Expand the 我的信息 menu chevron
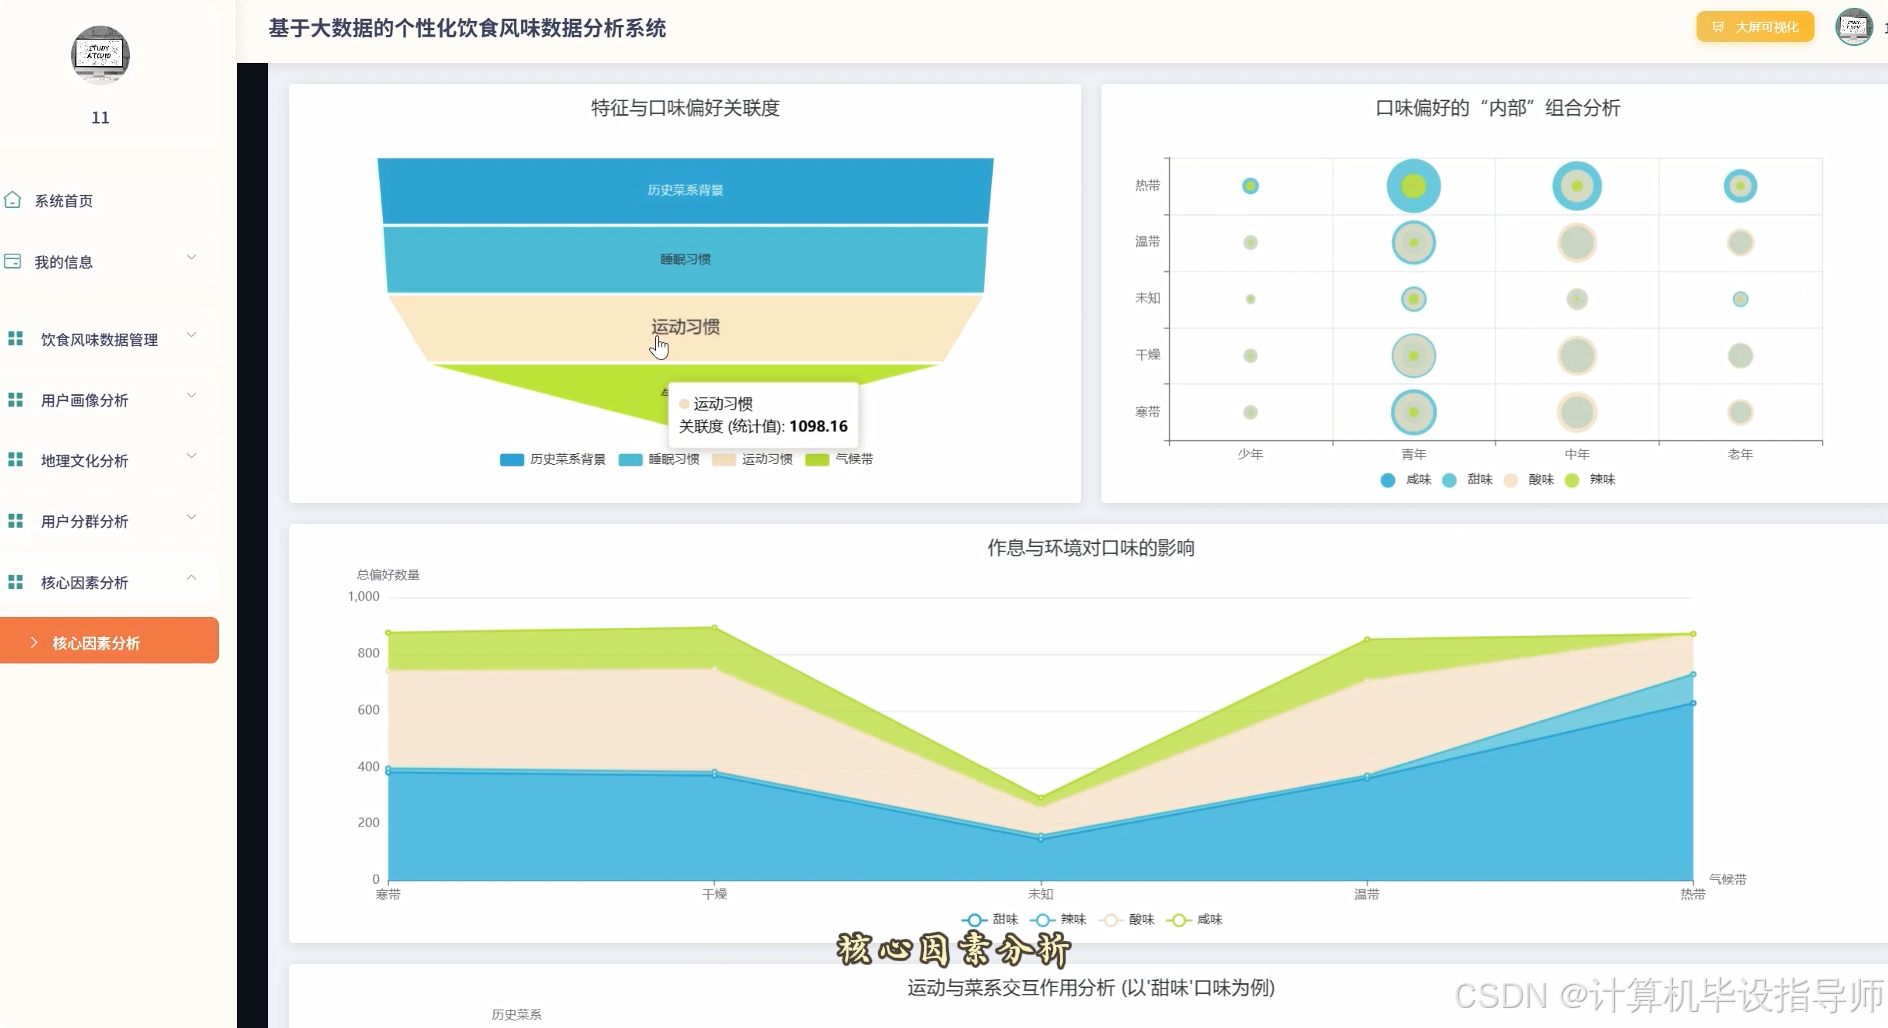 (191, 257)
